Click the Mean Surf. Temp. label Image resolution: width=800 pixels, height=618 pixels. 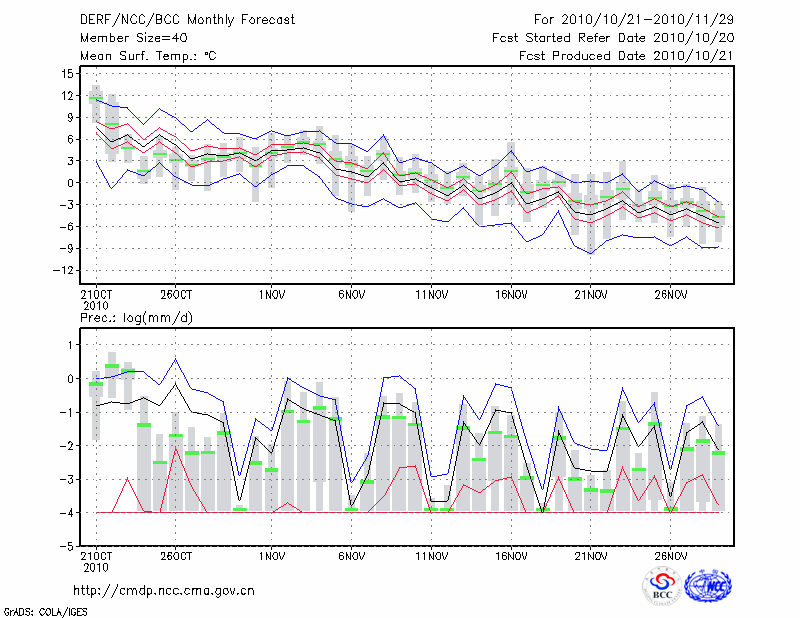[x=148, y=56]
